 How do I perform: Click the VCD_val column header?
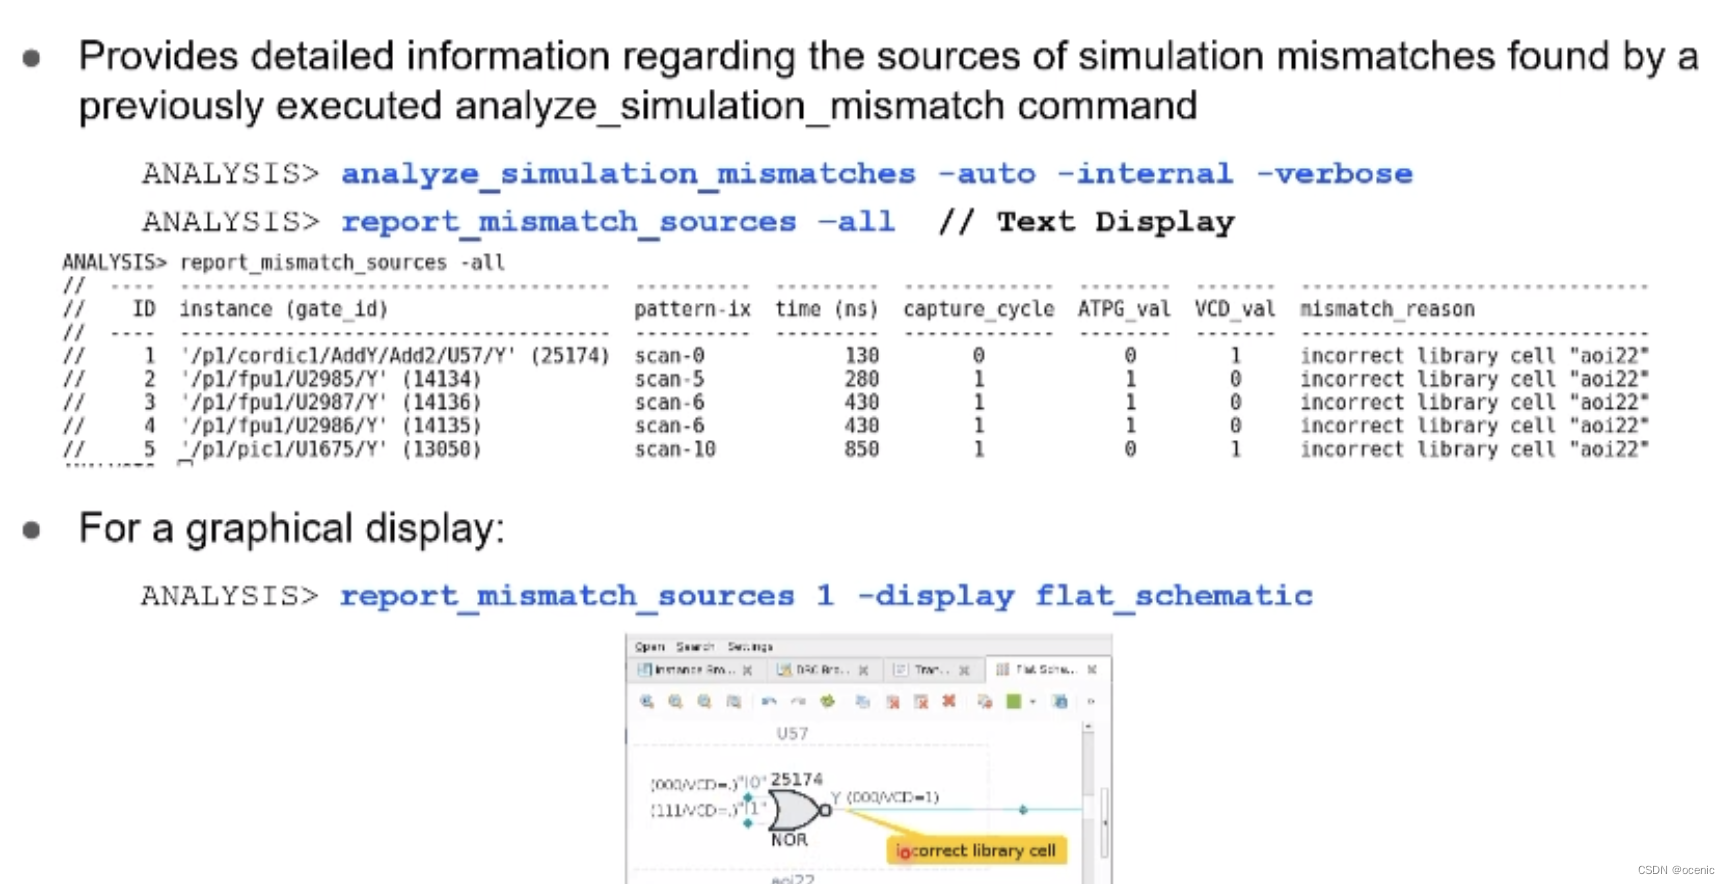(1235, 309)
